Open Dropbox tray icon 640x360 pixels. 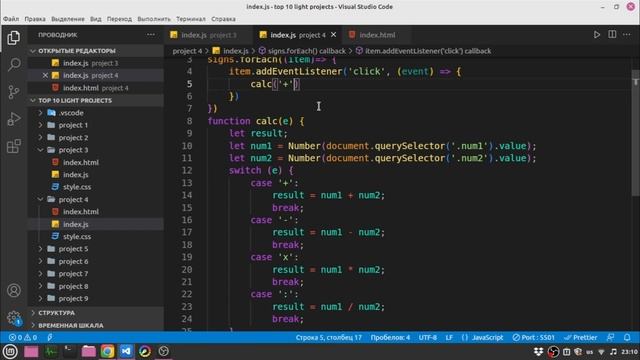click(538, 351)
